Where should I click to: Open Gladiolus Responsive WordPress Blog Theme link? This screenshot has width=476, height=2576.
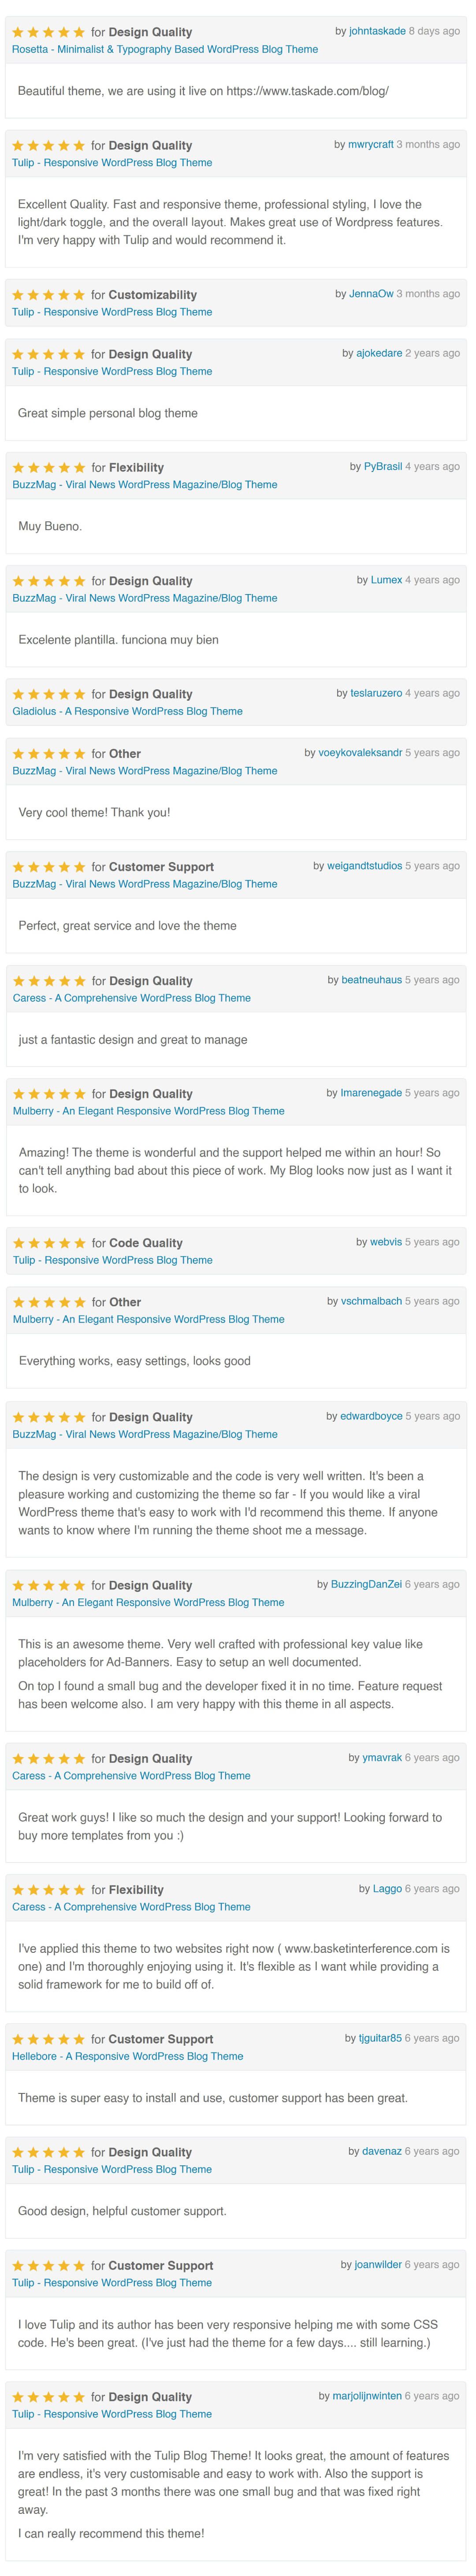(x=127, y=711)
